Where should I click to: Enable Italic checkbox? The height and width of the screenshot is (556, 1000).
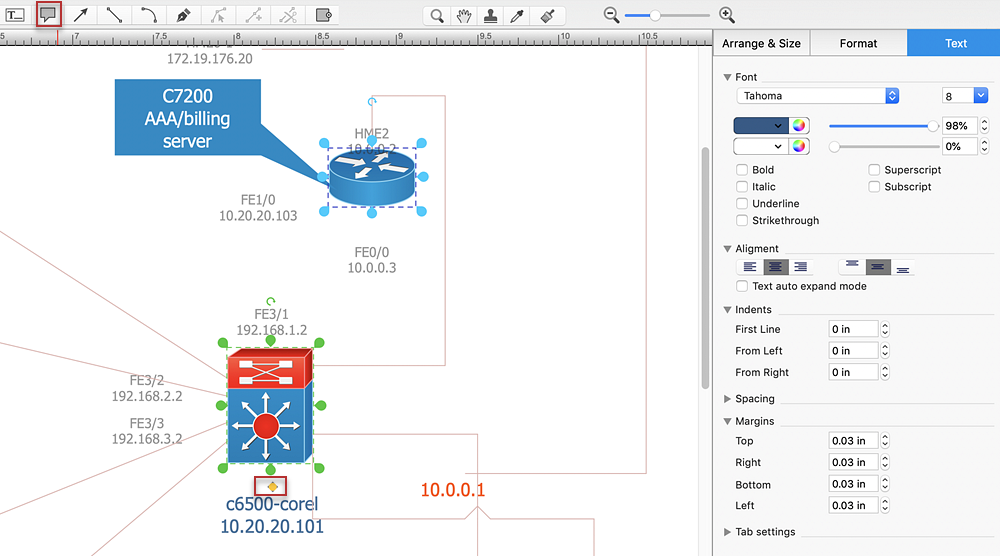pos(742,187)
